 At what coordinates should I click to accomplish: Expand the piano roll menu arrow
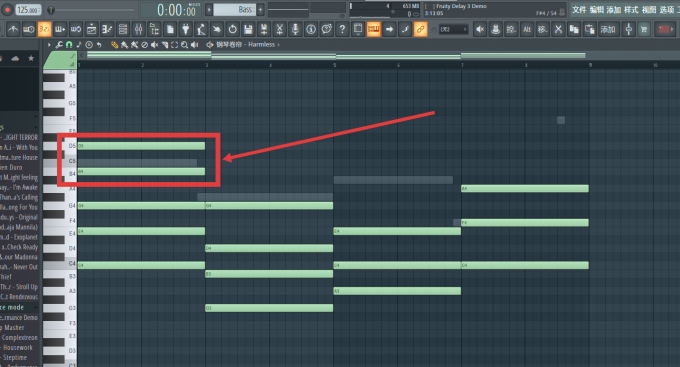click(x=49, y=45)
